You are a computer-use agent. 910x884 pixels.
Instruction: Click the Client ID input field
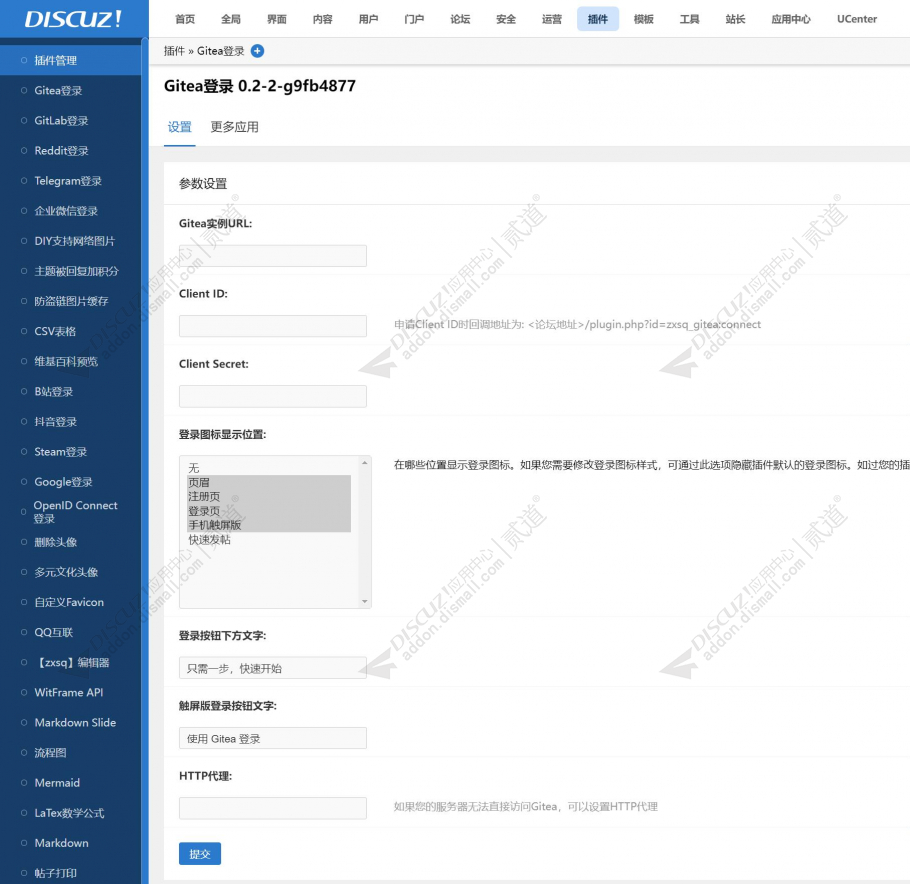(273, 326)
